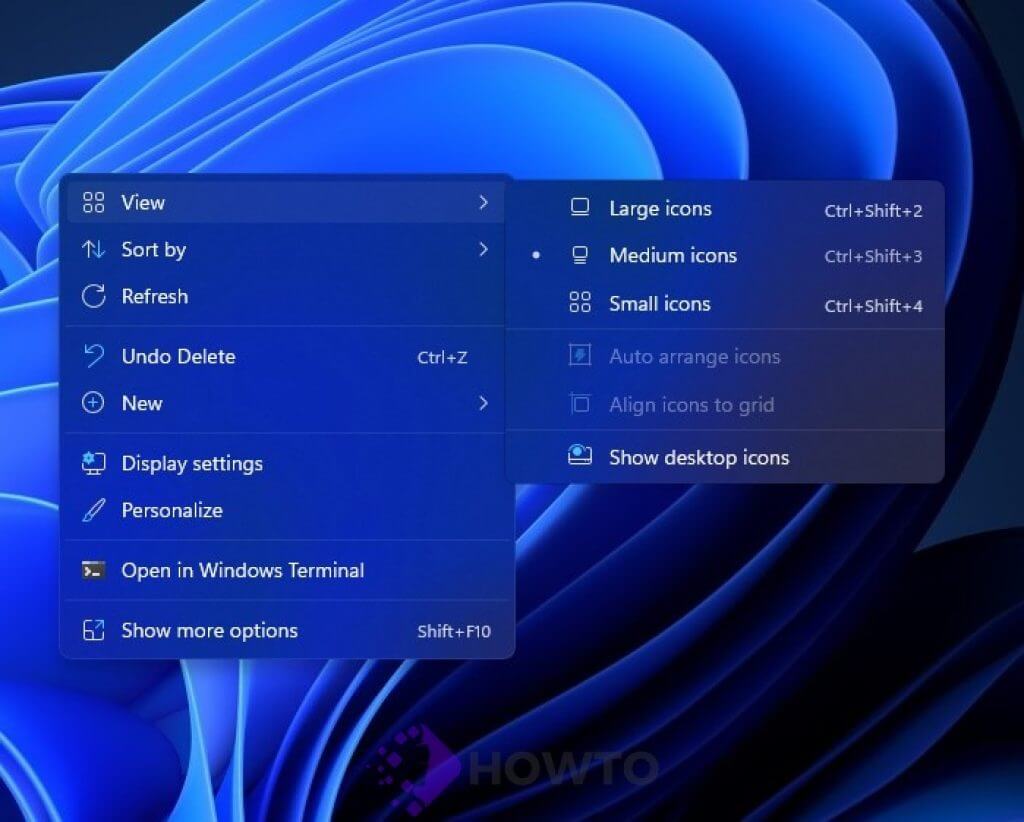Click the Refresh circular arrow icon

coord(93,296)
